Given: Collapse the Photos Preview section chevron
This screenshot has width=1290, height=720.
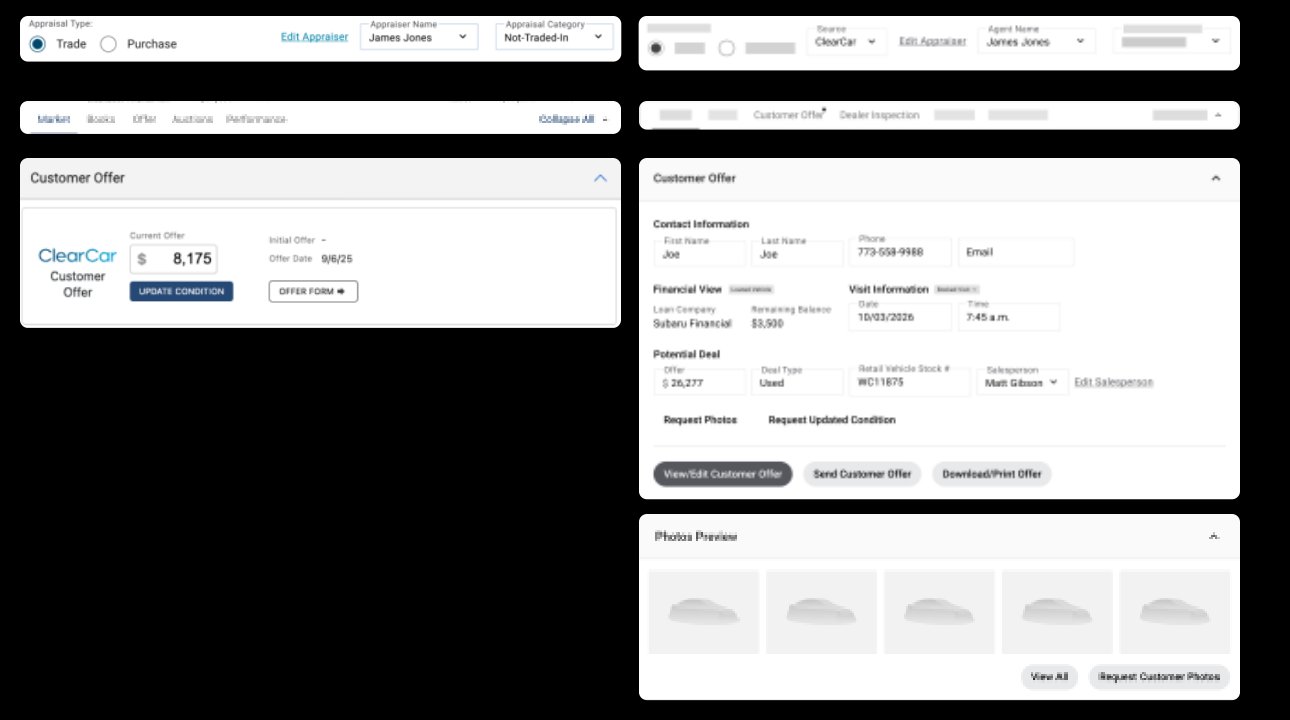Looking at the screenshot, I should (x=1213, y=537).
